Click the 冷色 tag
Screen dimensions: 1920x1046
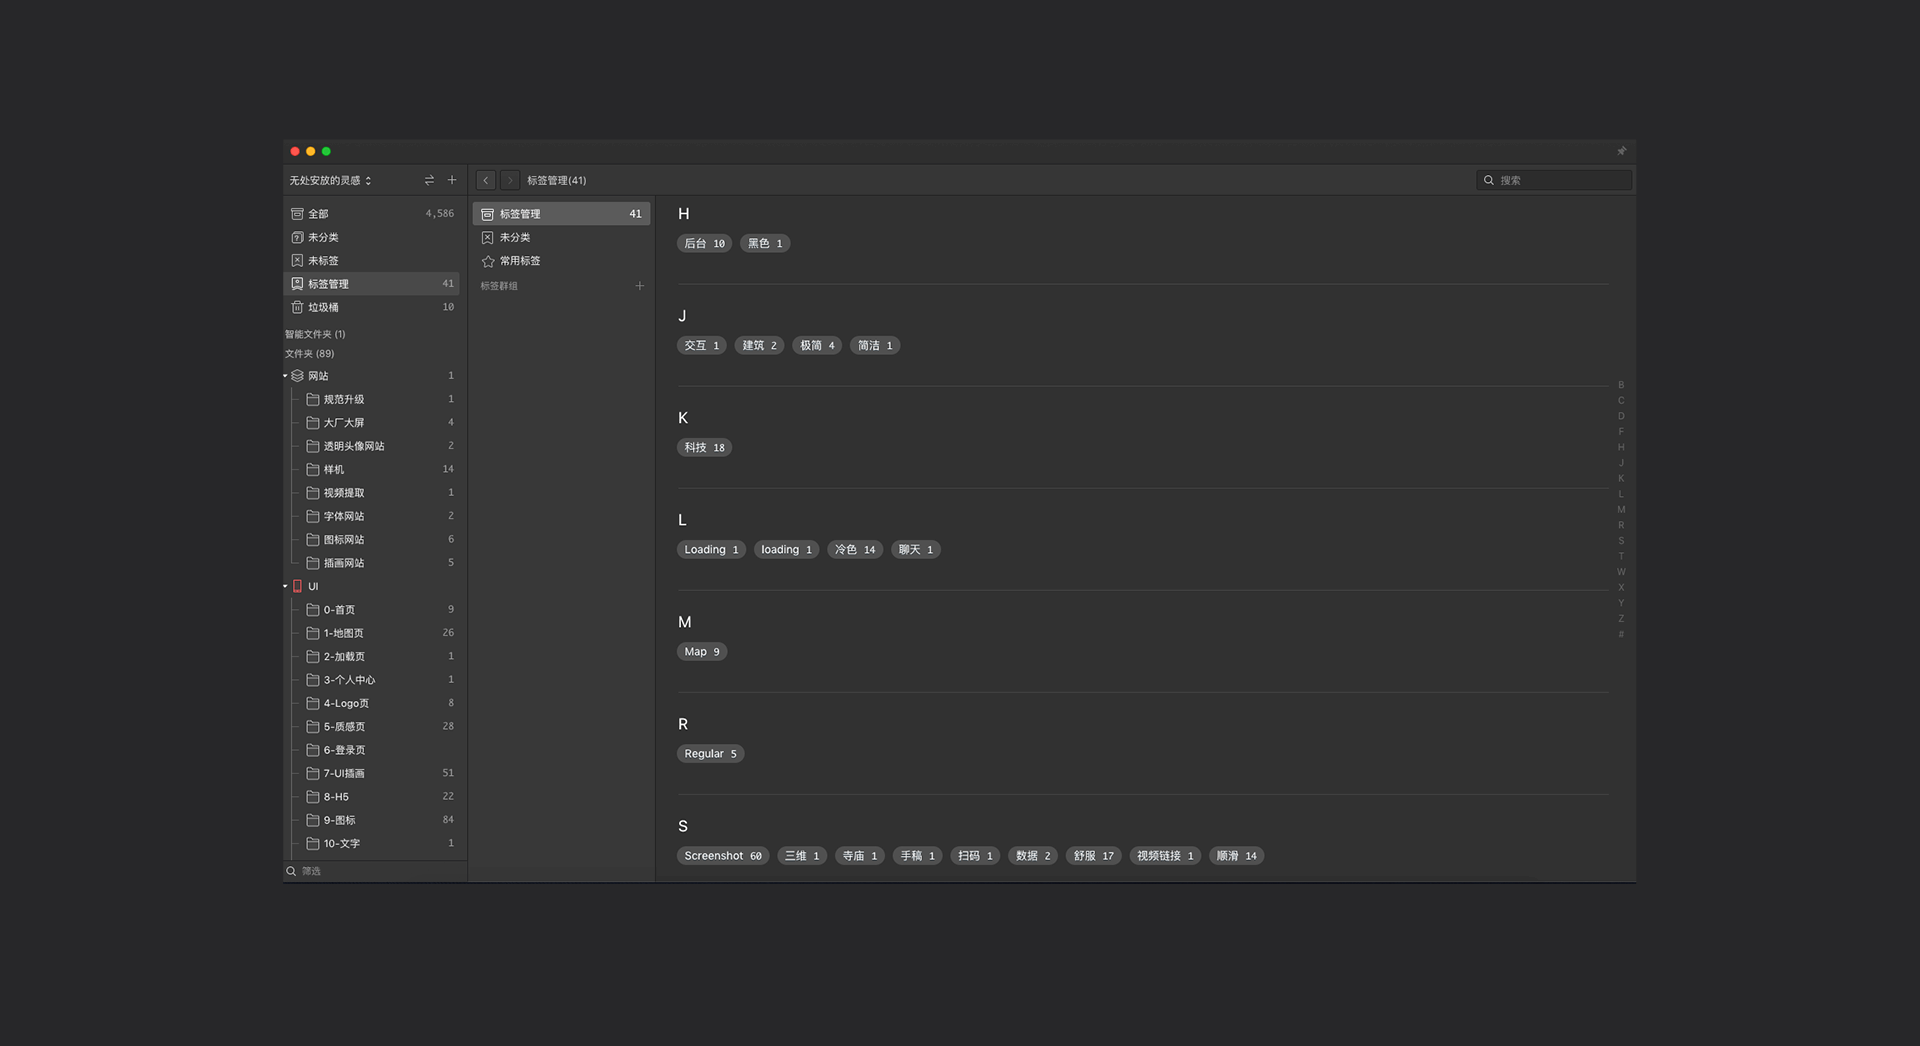coord(855,550)
